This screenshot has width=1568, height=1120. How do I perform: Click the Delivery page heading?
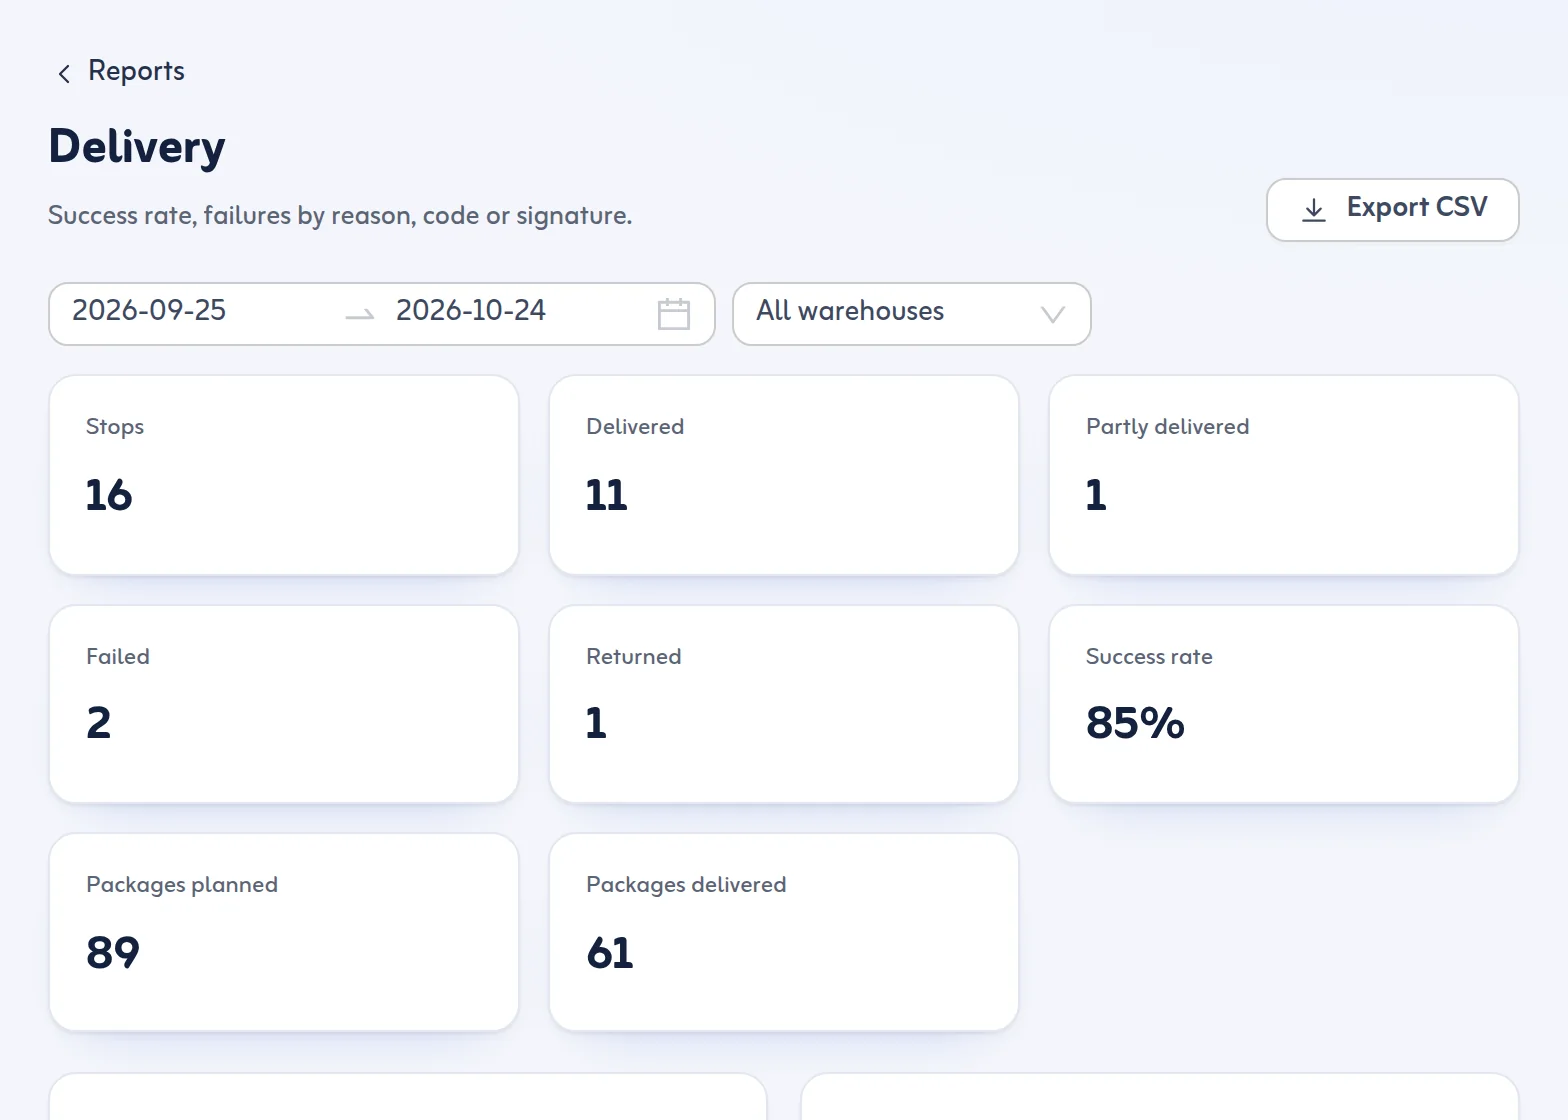(x=137, y=147)
